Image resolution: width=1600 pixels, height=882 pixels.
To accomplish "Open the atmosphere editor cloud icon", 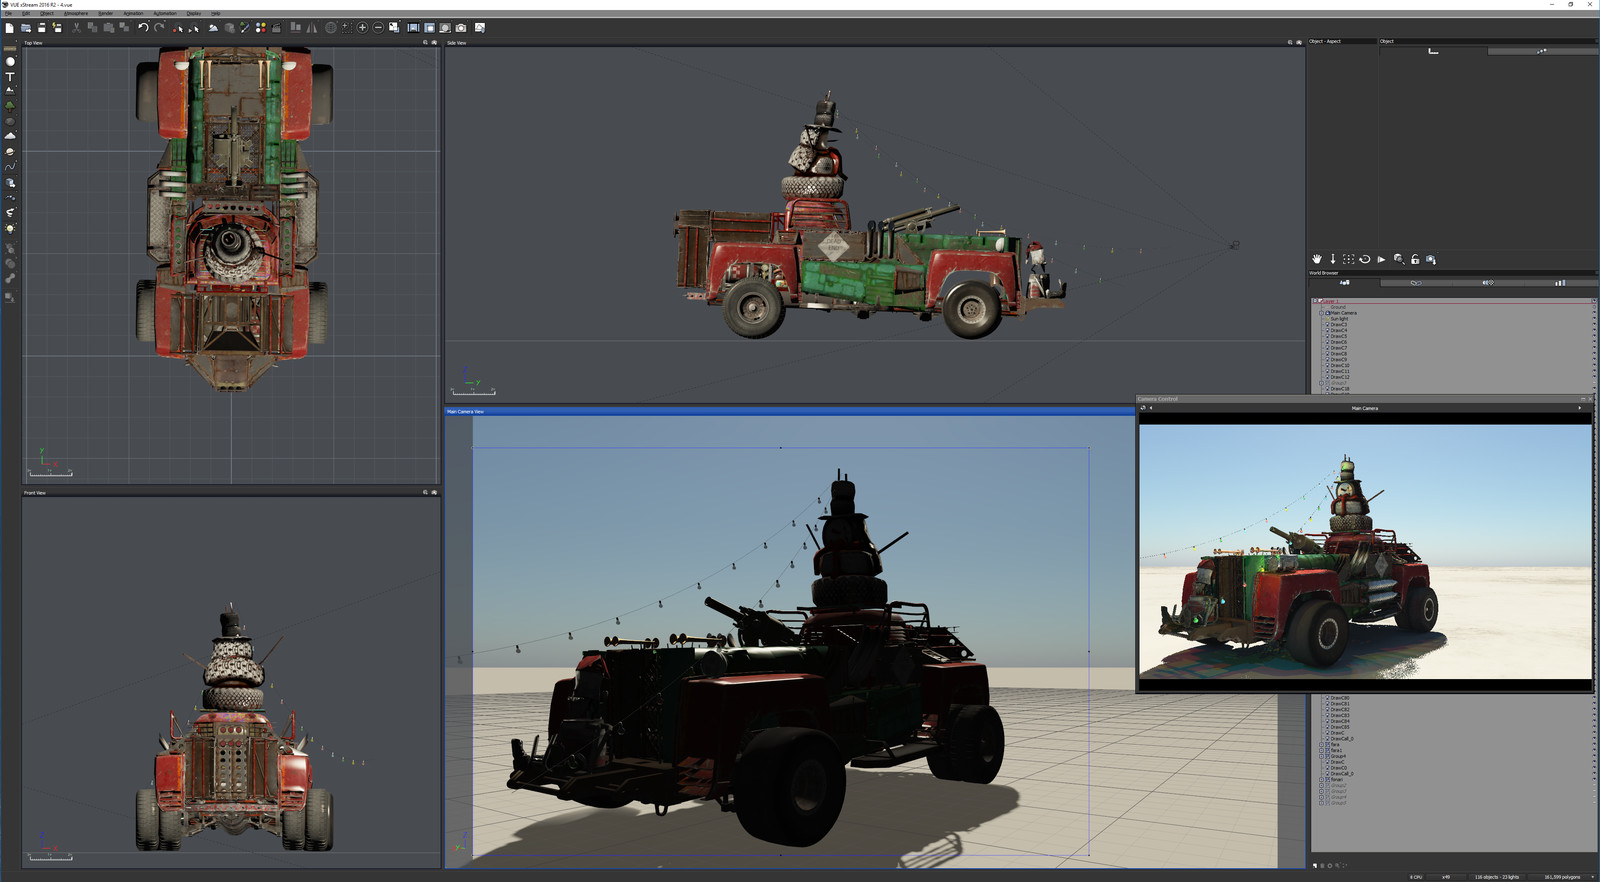I will [x=213, y=28].
